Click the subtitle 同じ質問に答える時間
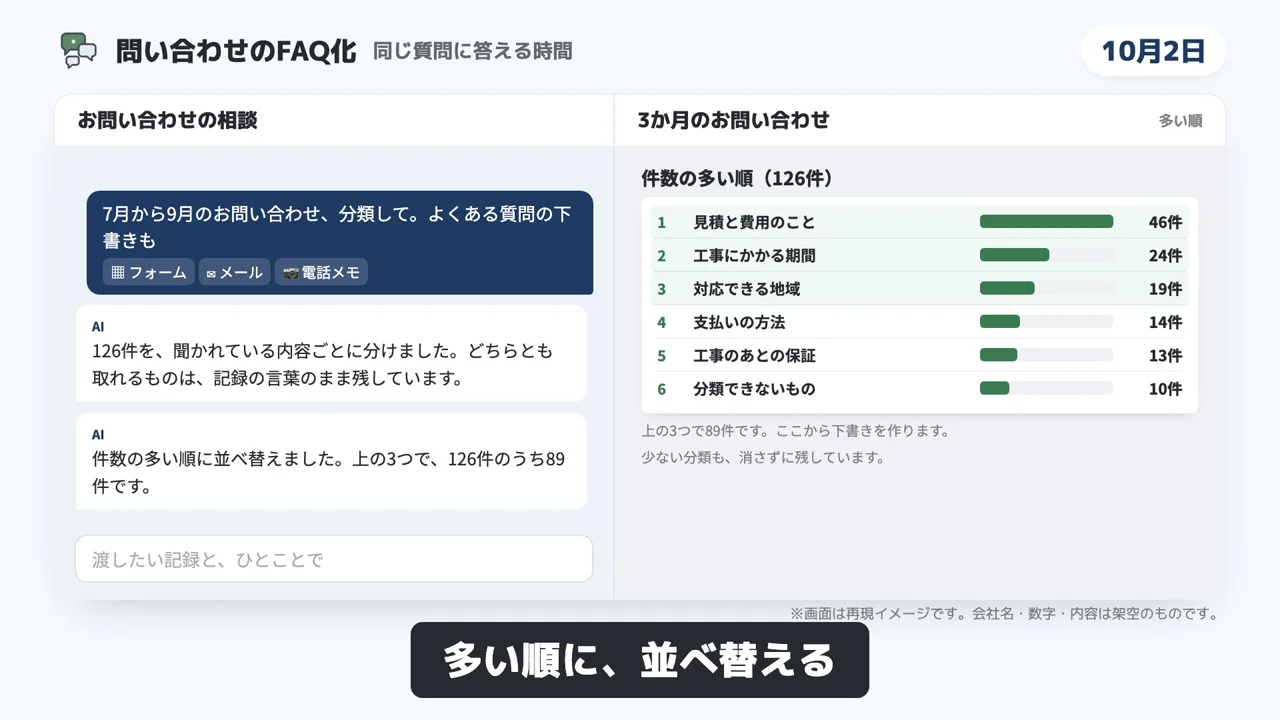Image resolution: width=1280 pixels, height=720 pixels. point(472,51)
